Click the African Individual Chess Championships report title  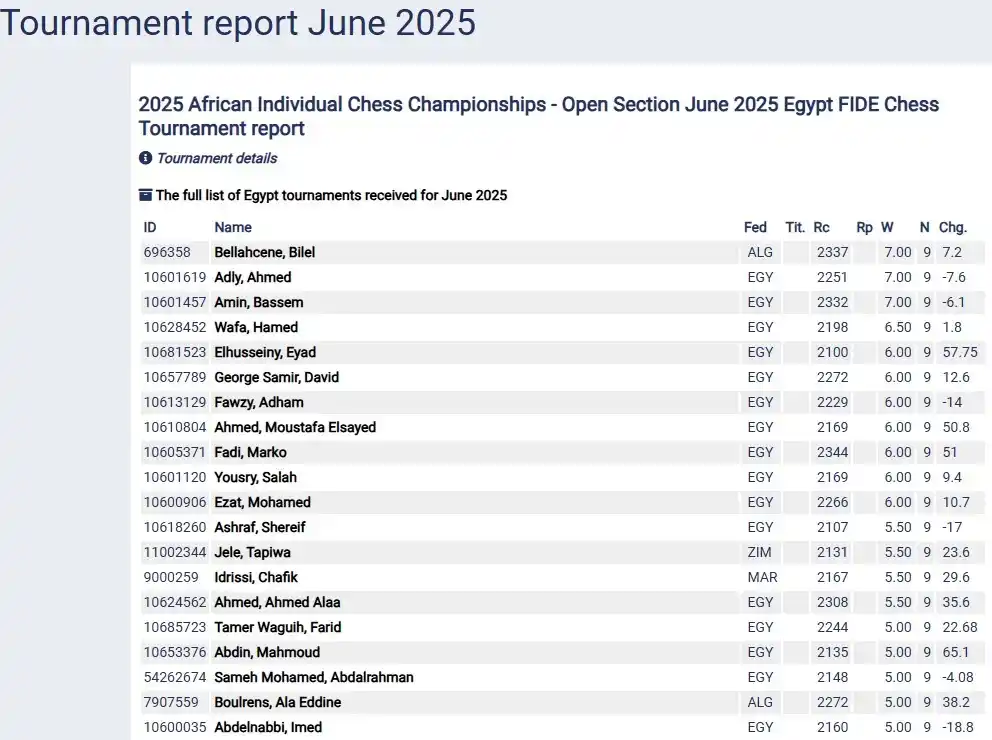pyautogui.click(x=538, y=116)
